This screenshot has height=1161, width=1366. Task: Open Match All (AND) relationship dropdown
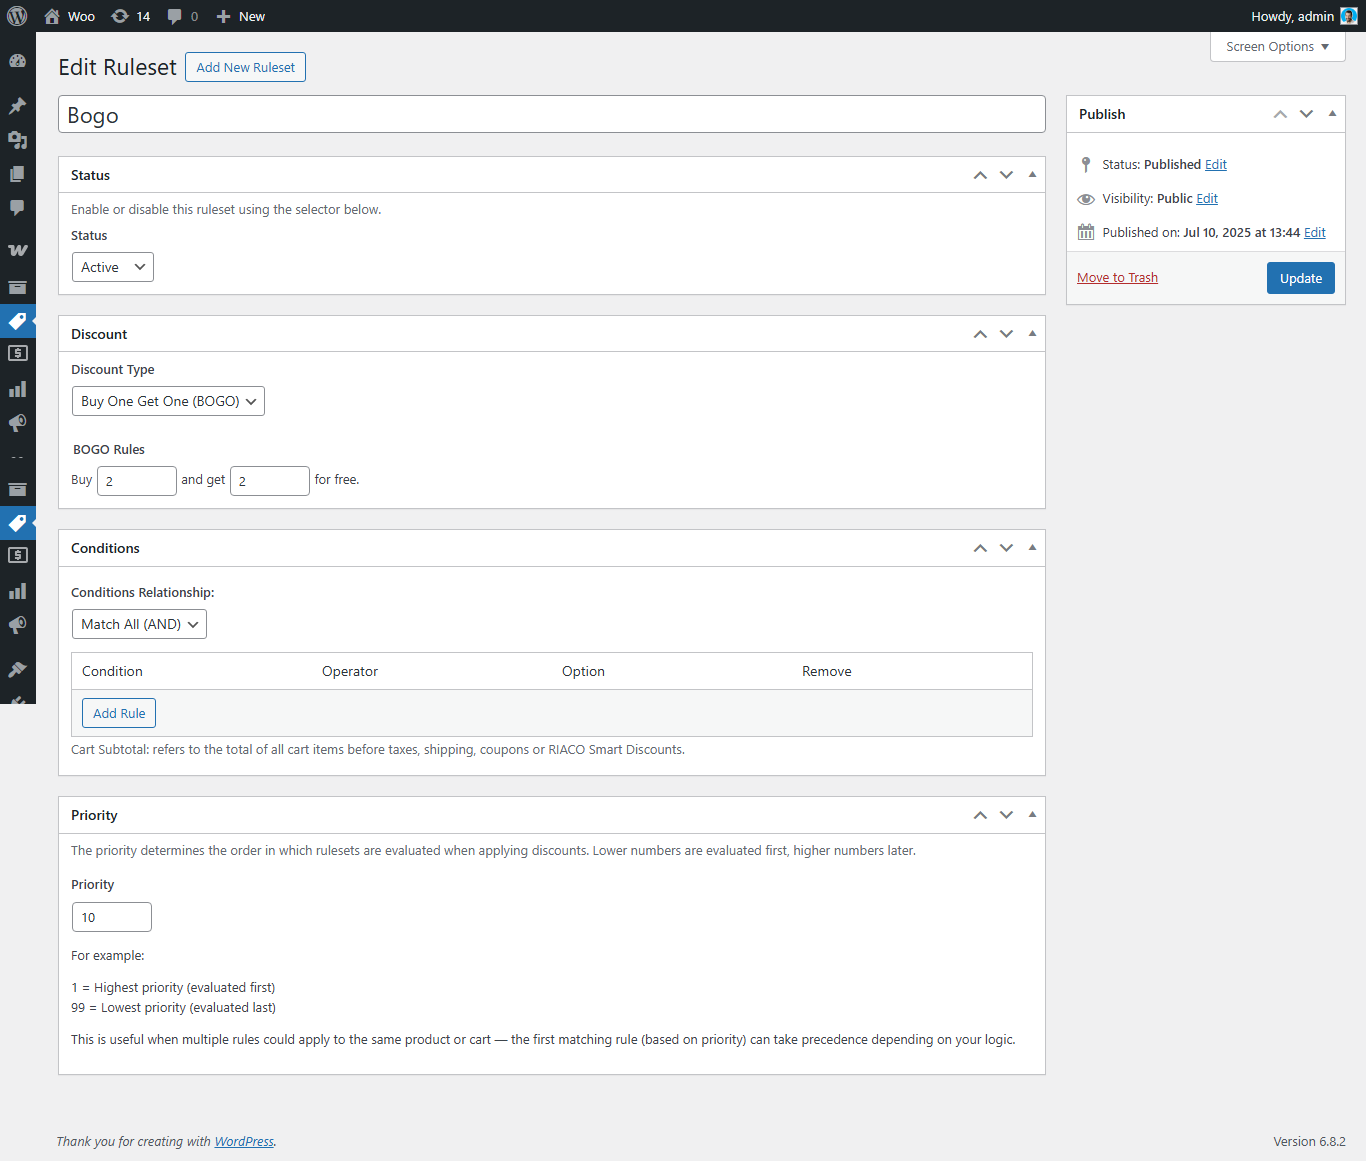(x=139, y=624)
